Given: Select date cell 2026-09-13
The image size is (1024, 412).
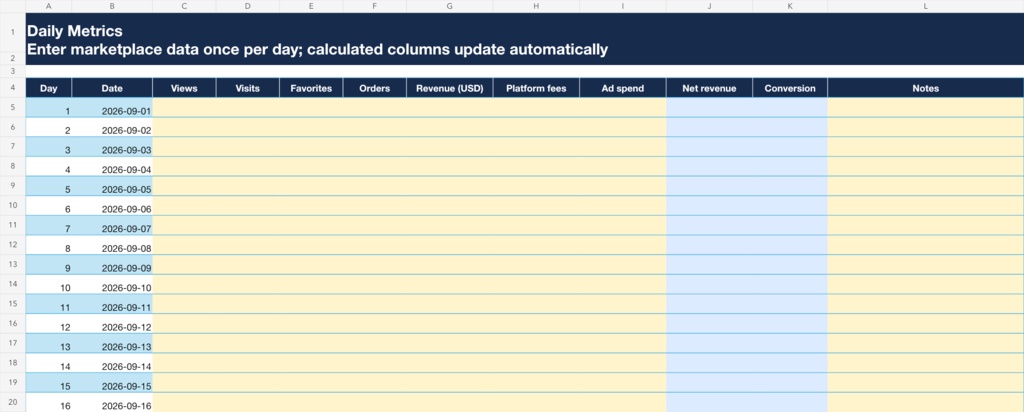Looking at the screenshot, I should click(112, 343).
